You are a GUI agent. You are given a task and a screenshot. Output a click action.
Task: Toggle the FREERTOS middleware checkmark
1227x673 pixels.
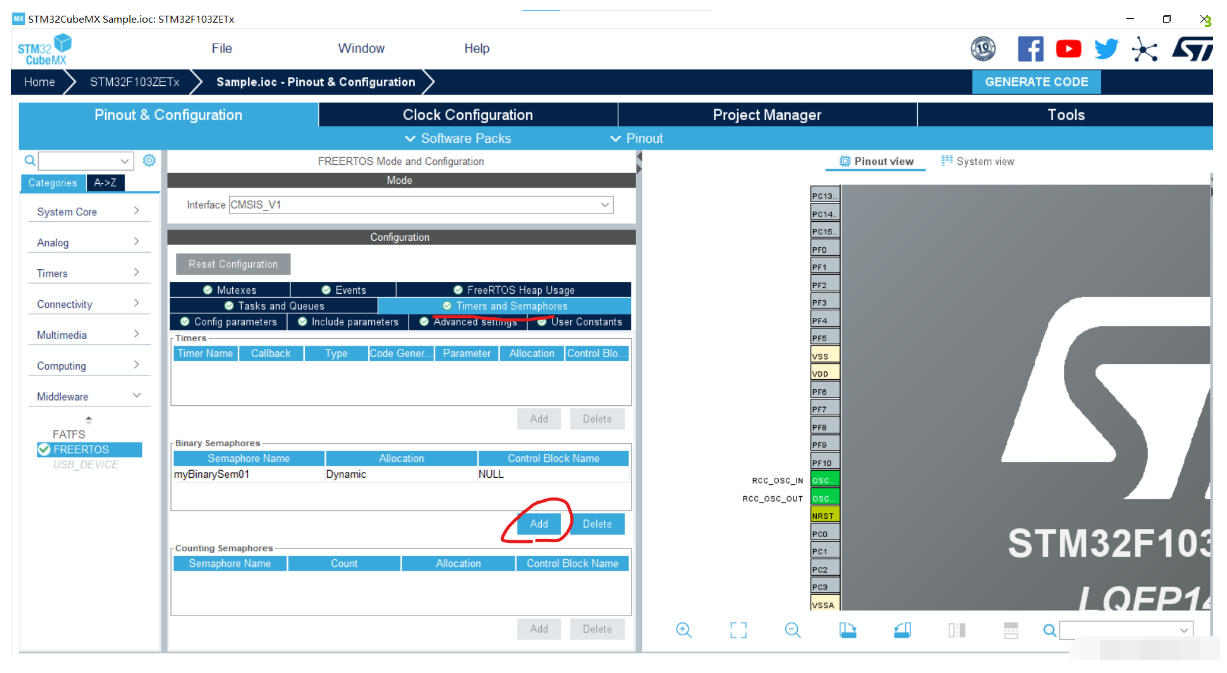44,450
